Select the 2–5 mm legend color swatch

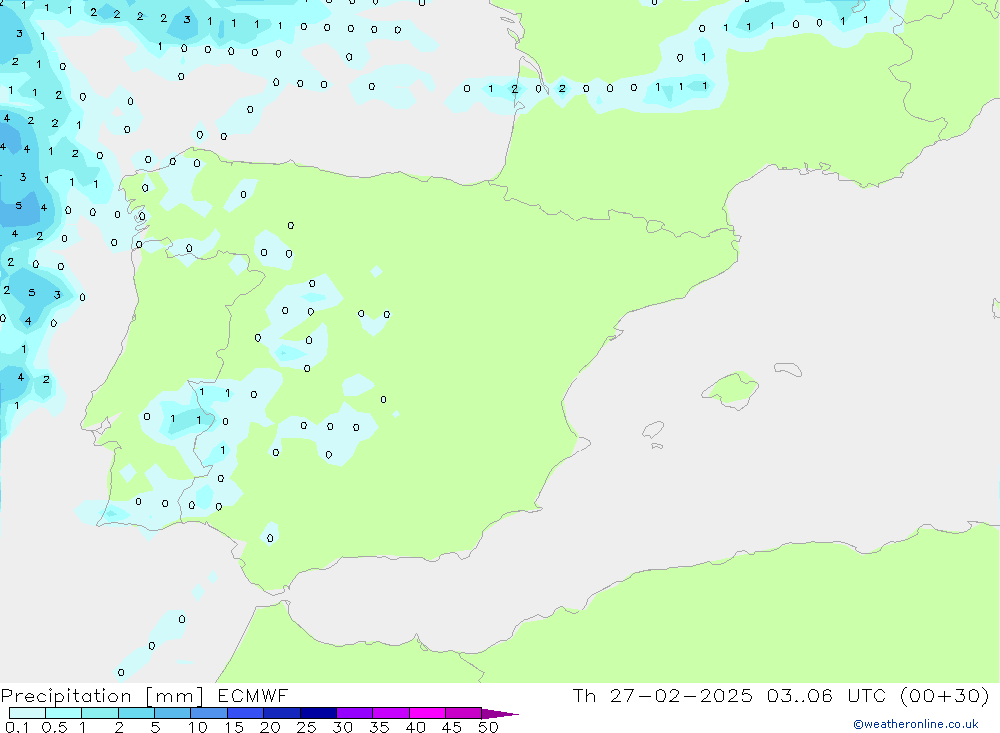pos(136,713)
